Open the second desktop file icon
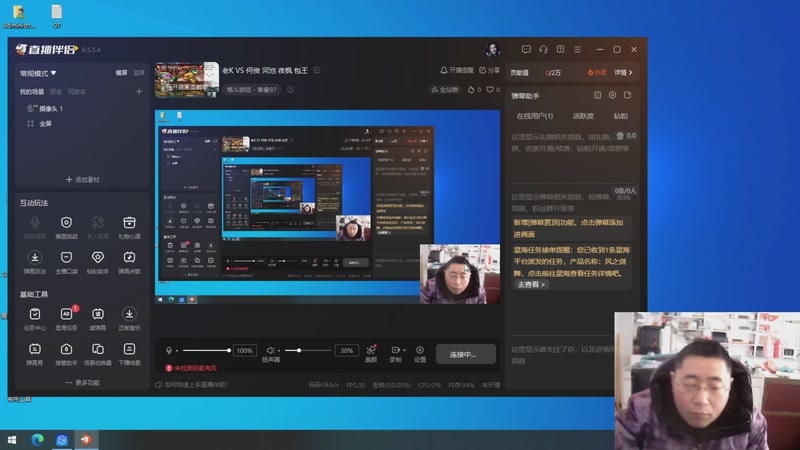 tap(57, 16)
